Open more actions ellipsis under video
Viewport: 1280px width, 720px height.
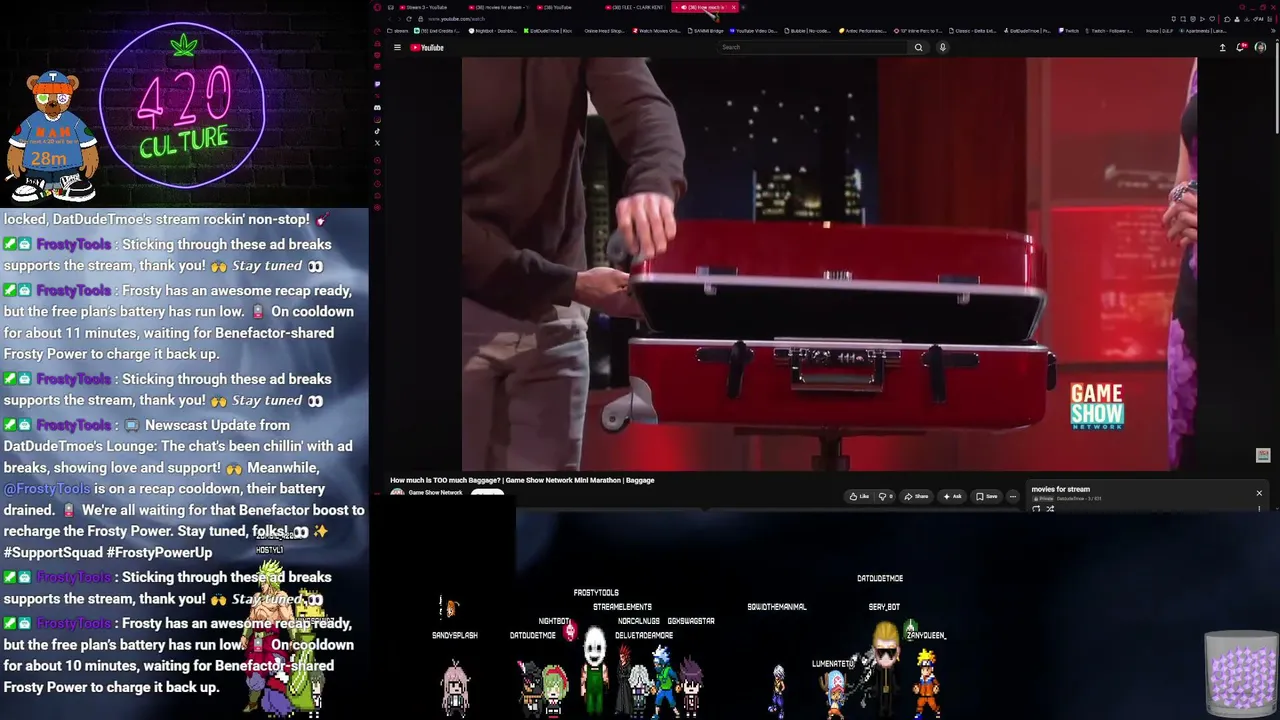click(x=1012, y=496)
